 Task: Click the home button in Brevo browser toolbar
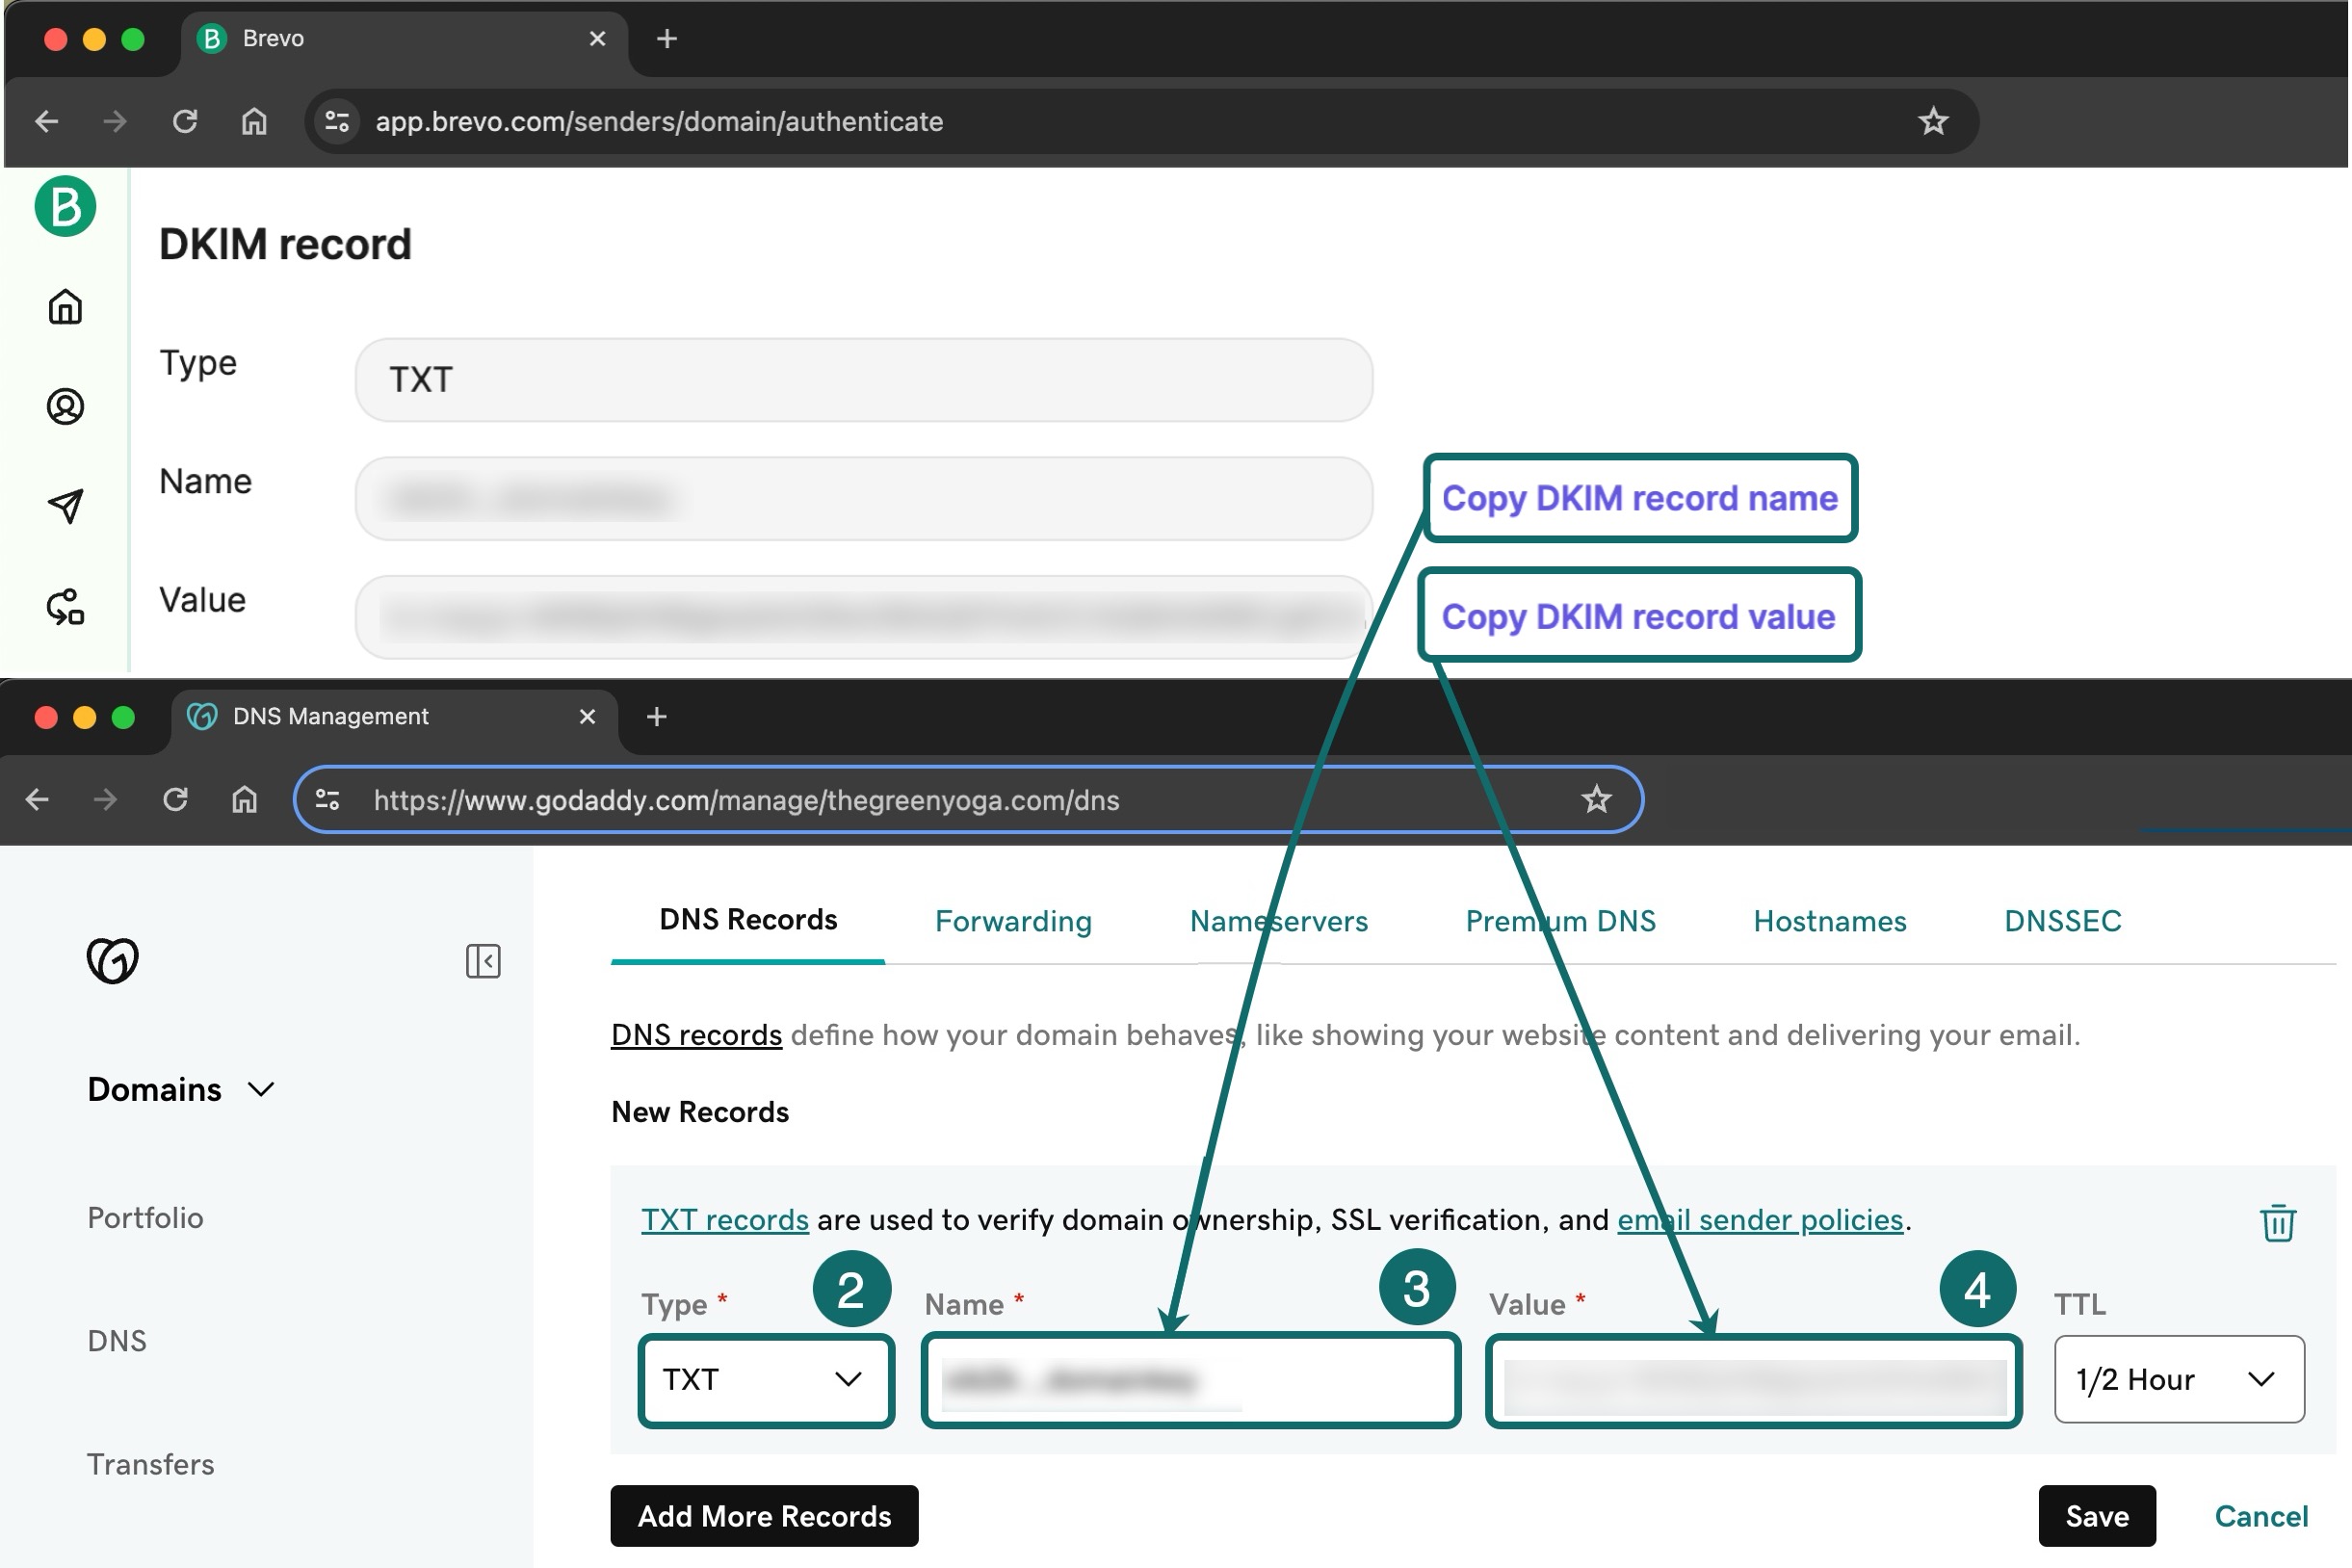[254, 121]
